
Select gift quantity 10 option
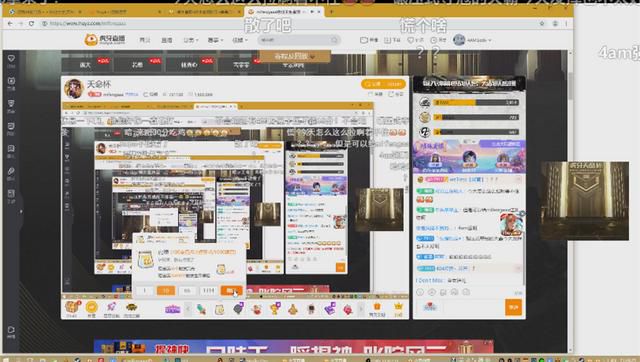(166, 290)
